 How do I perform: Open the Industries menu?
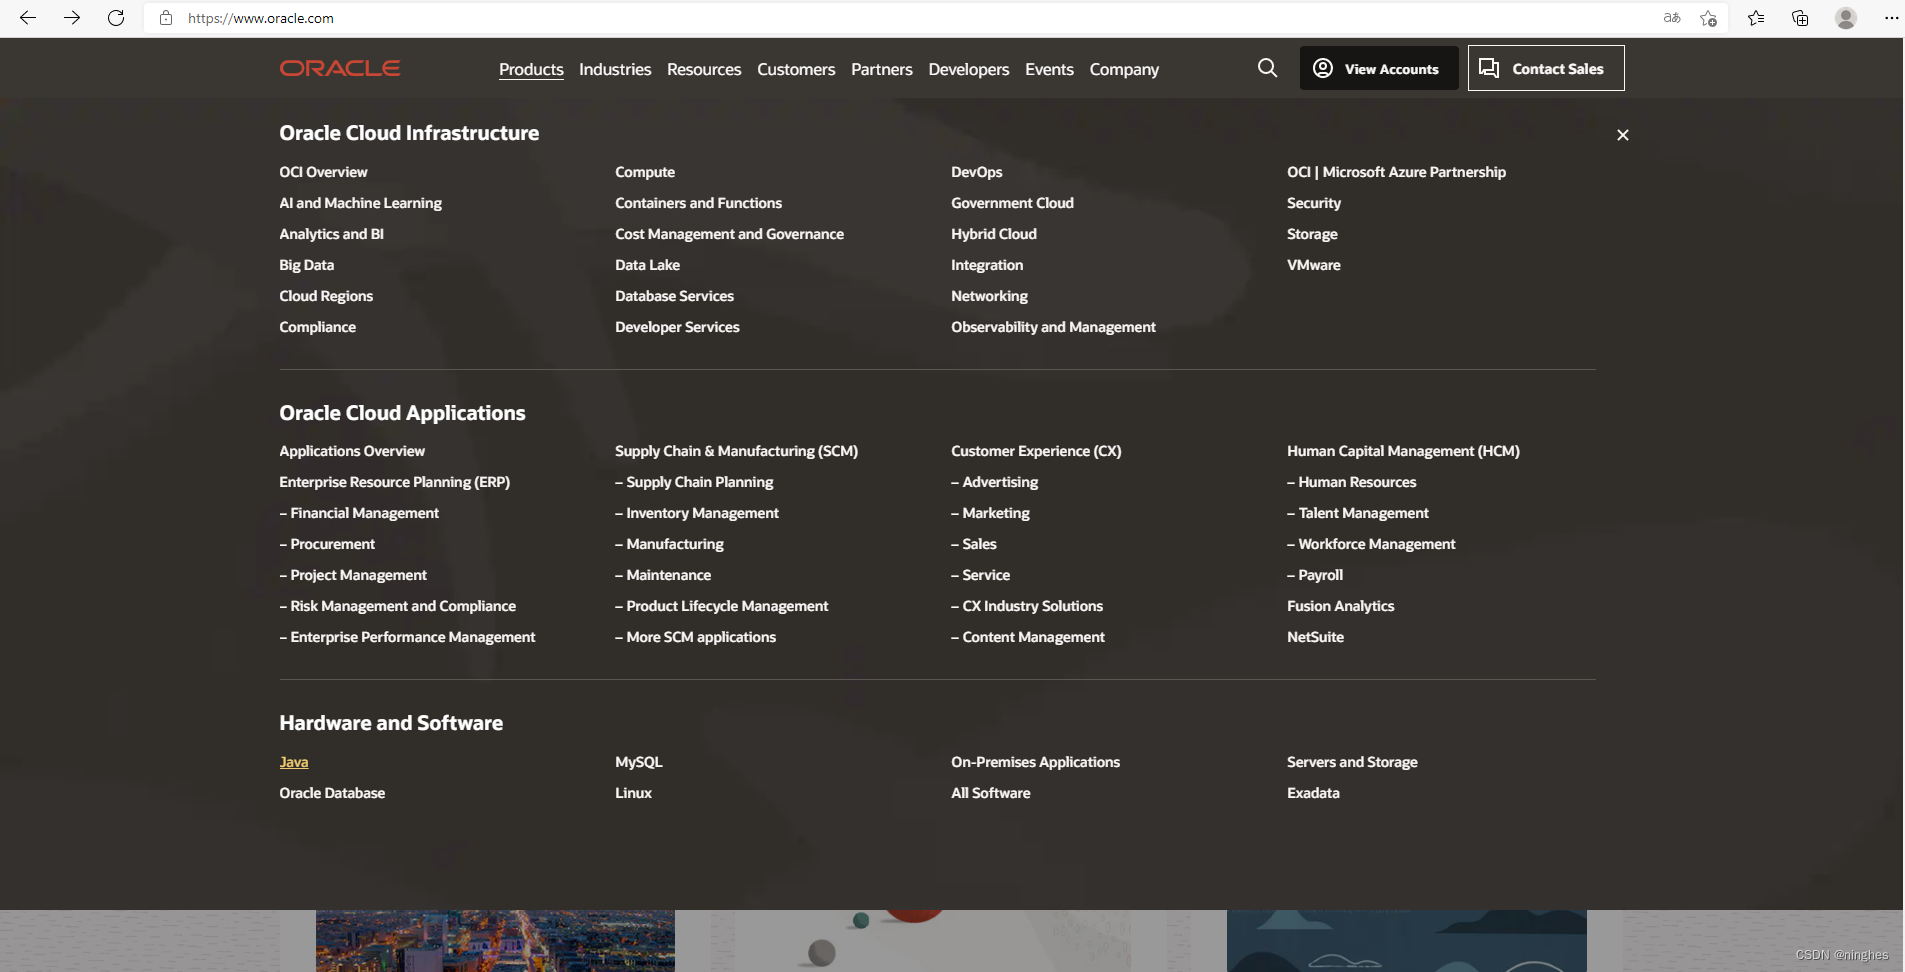click(615, 69)
